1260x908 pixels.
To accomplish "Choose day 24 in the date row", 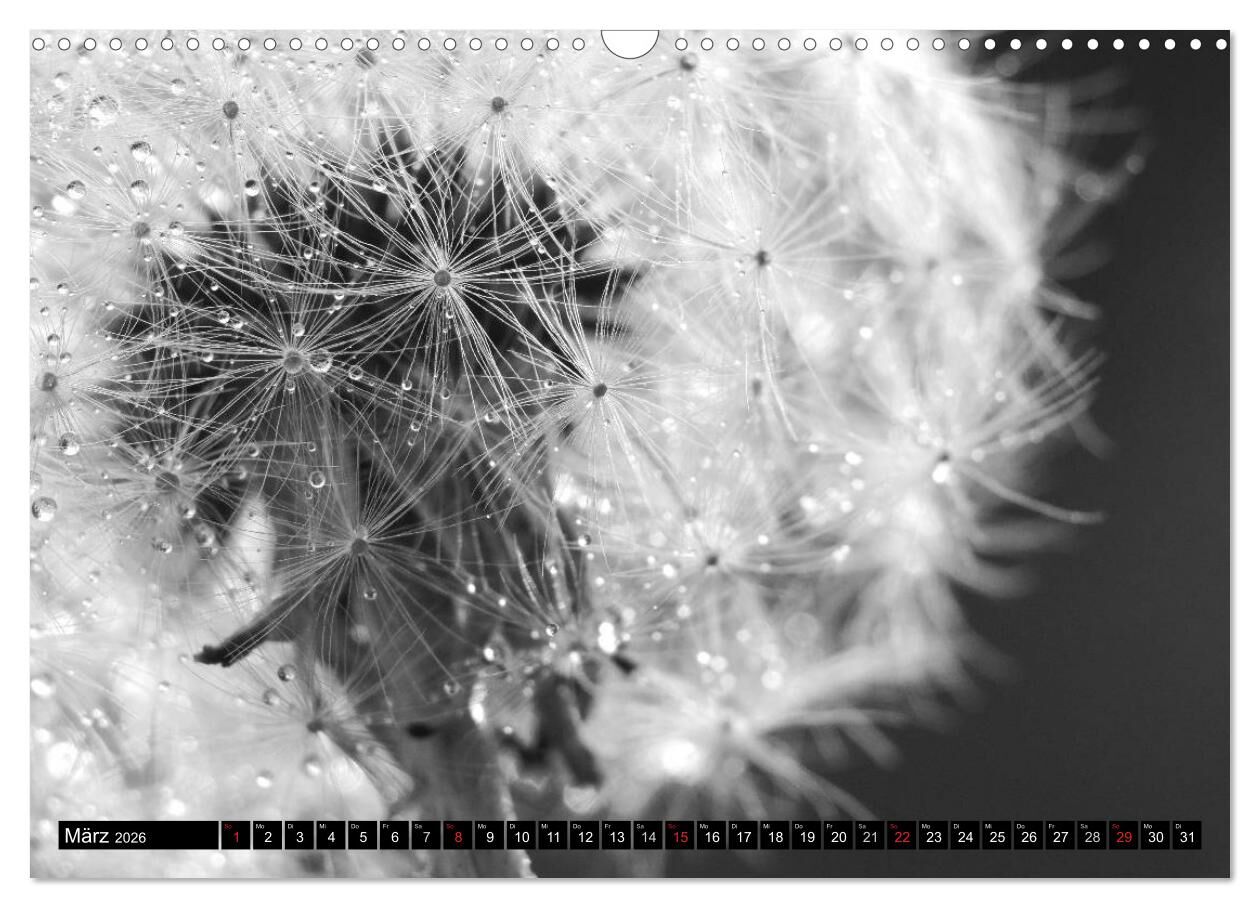I will point(964,836).
